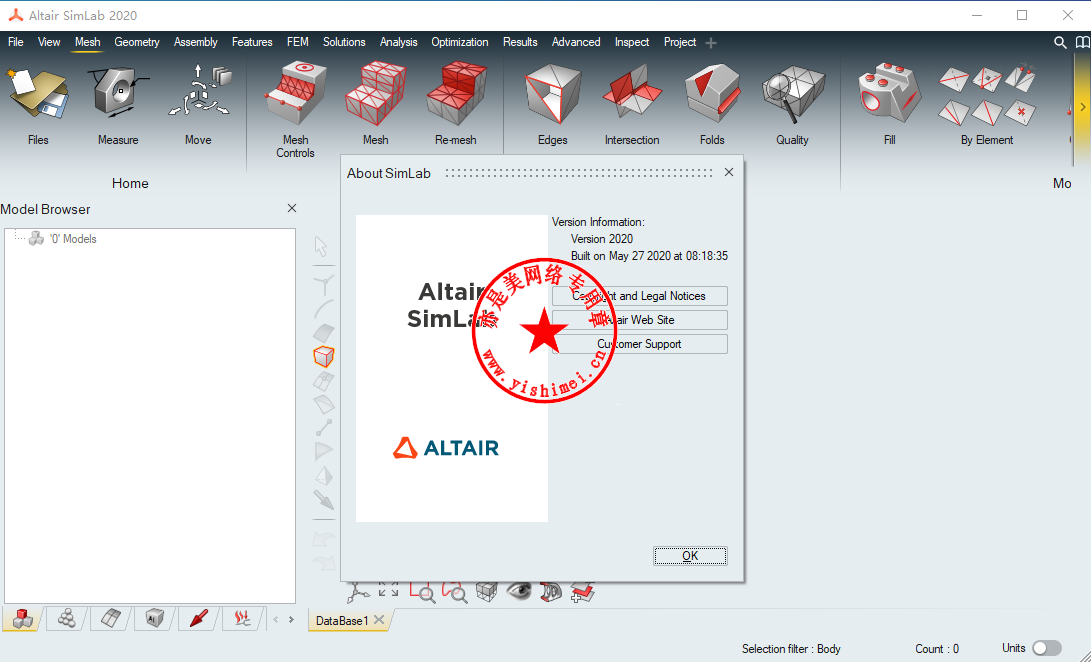Go to next browser tabs with right chevron
1091x662 pixels.
pos(292,619)
